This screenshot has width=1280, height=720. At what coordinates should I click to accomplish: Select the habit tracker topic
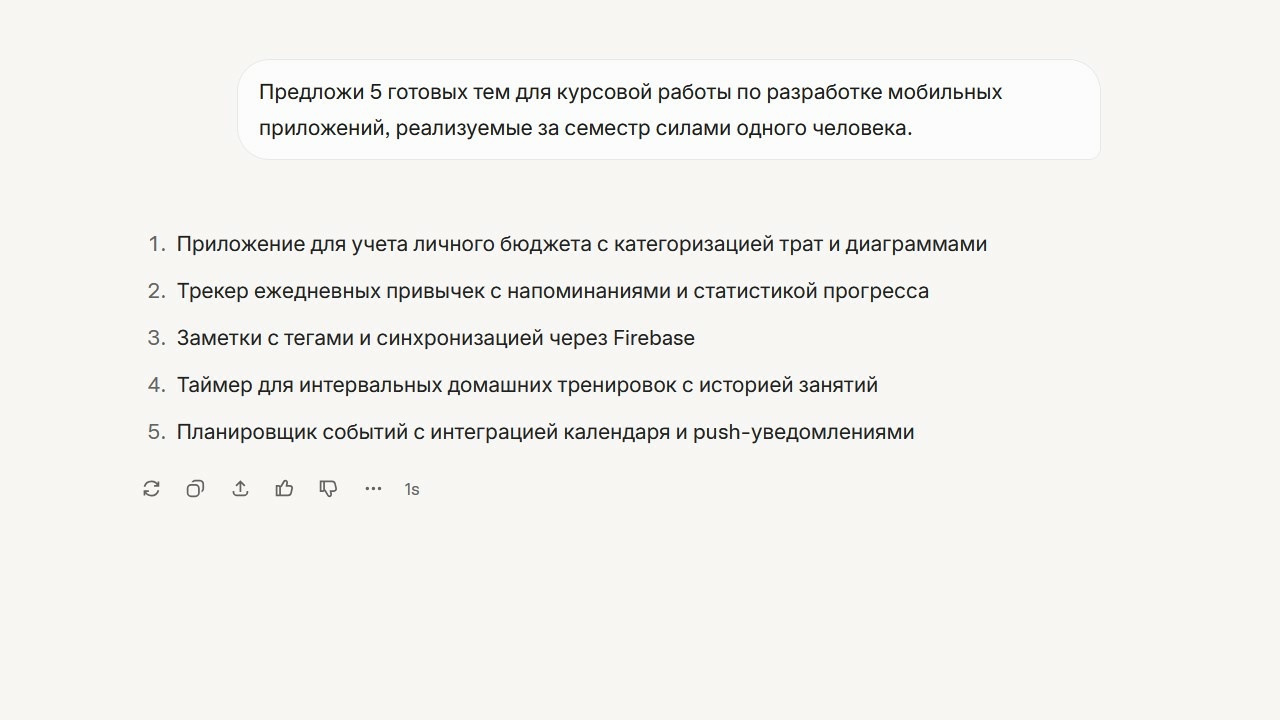pyautogui.click(x=553, y=290)
